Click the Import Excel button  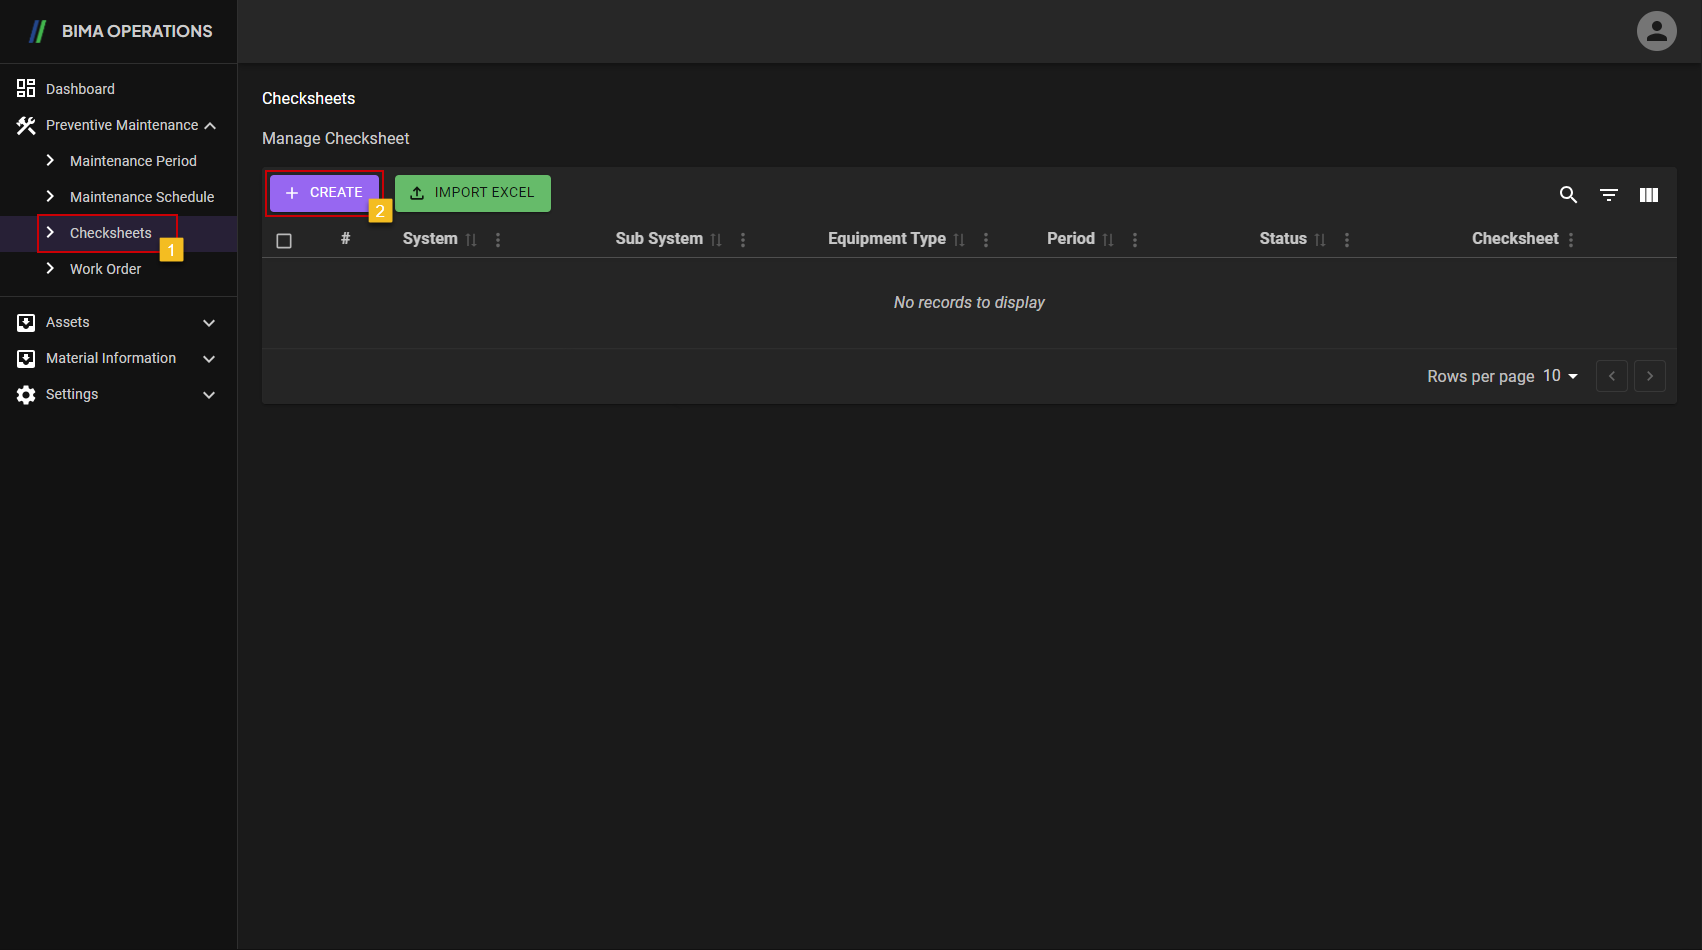(x=472, y=193)
